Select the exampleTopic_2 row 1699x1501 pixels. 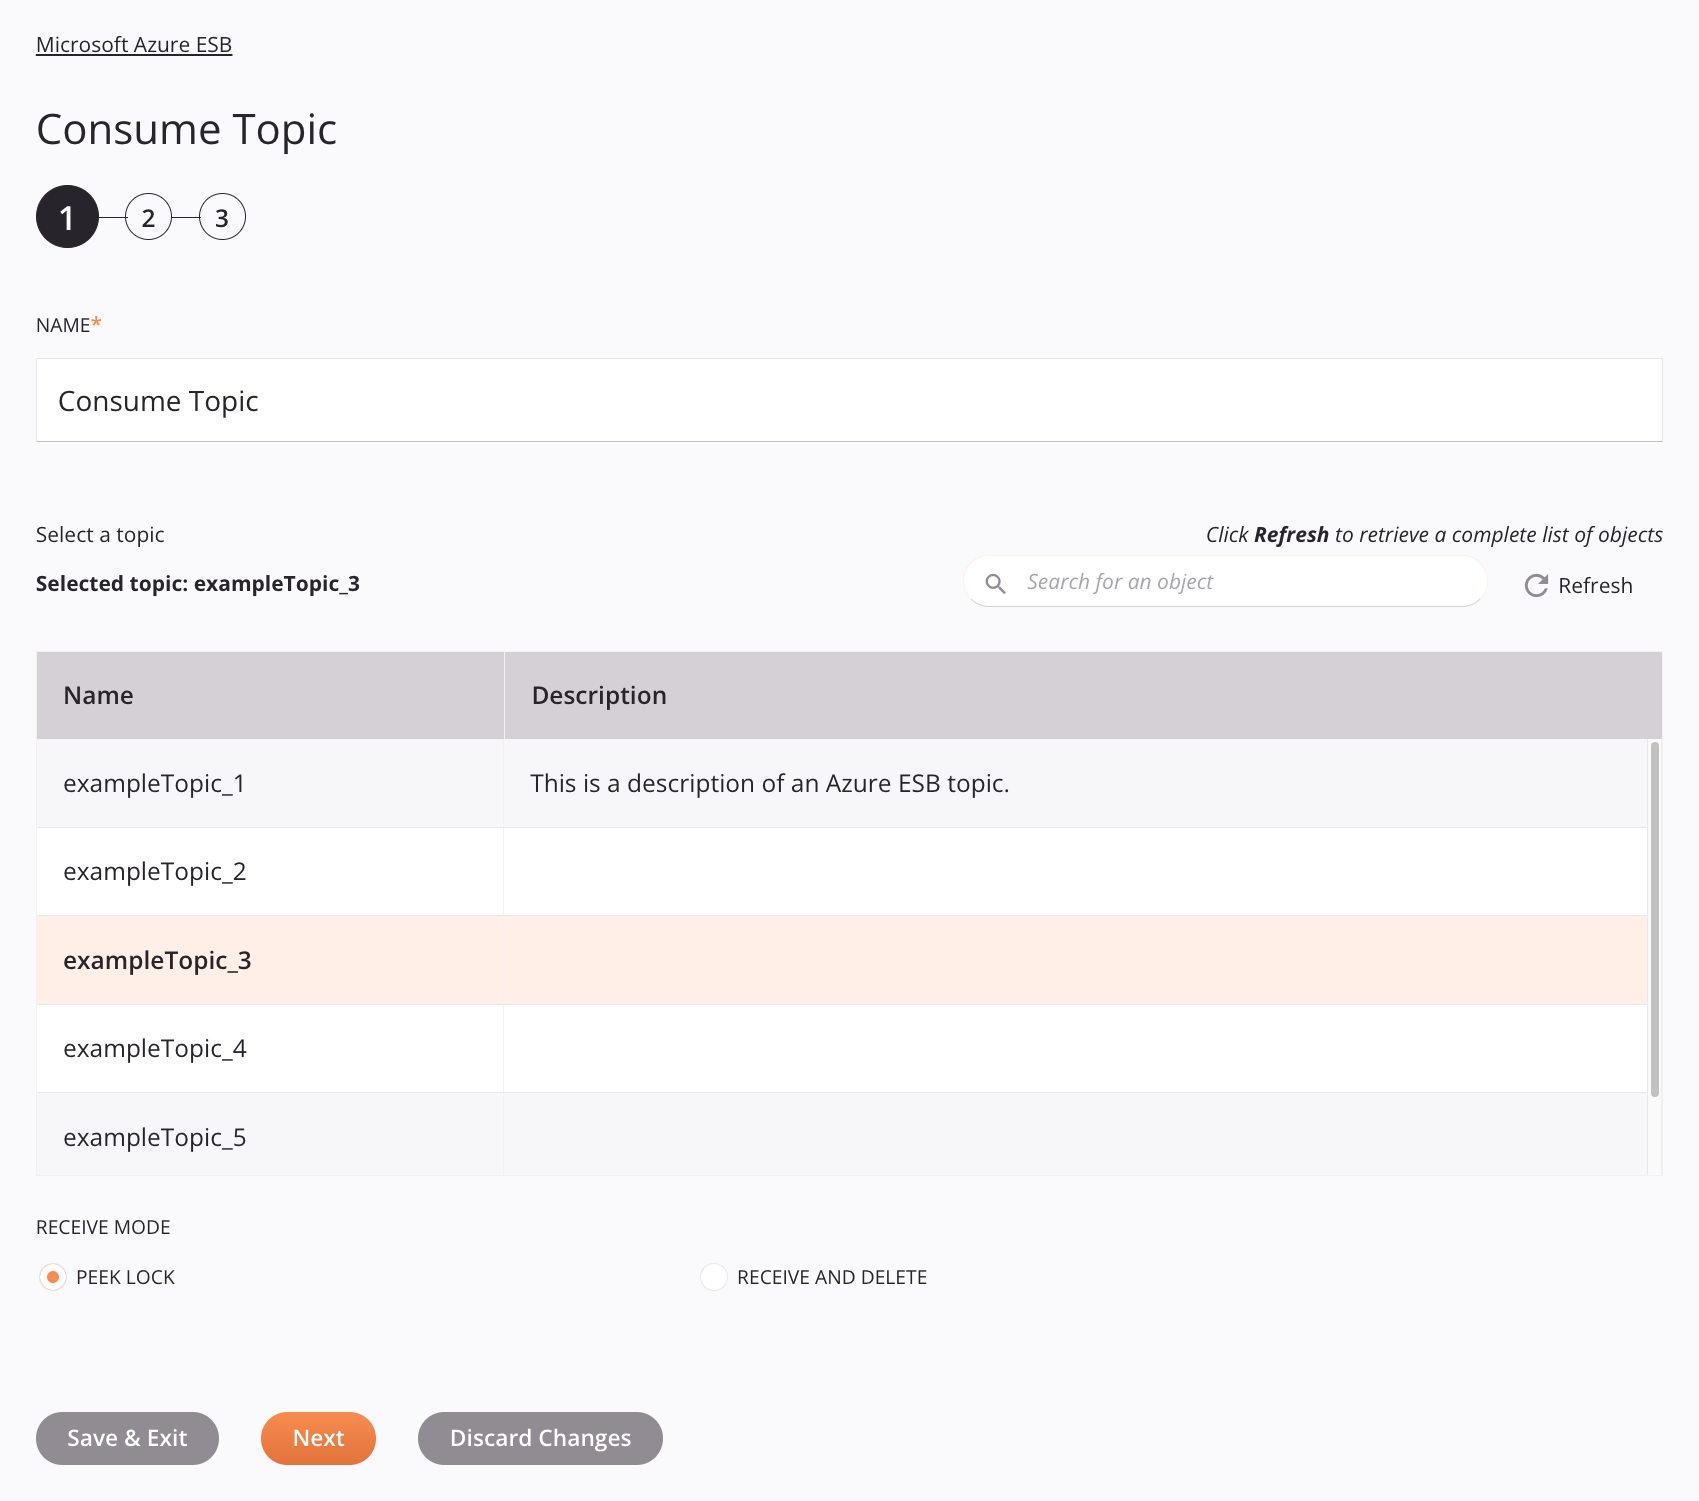click(x=842, y=871)
